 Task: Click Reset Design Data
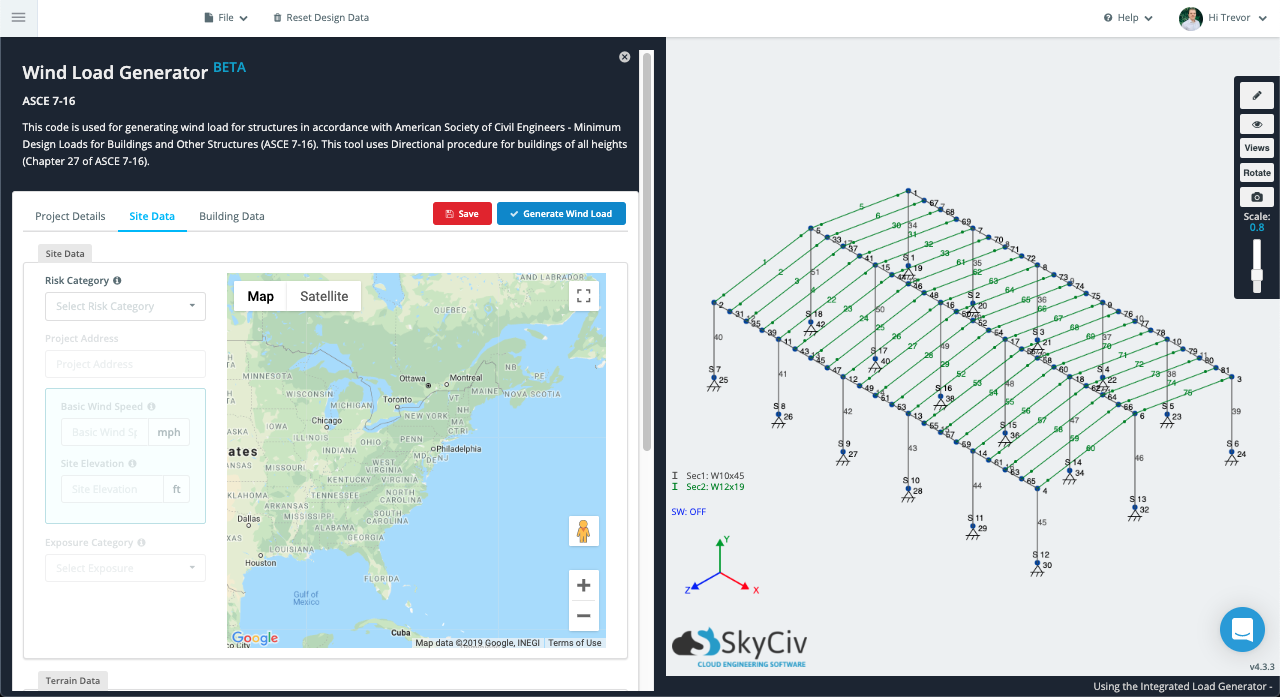point(321,17)
